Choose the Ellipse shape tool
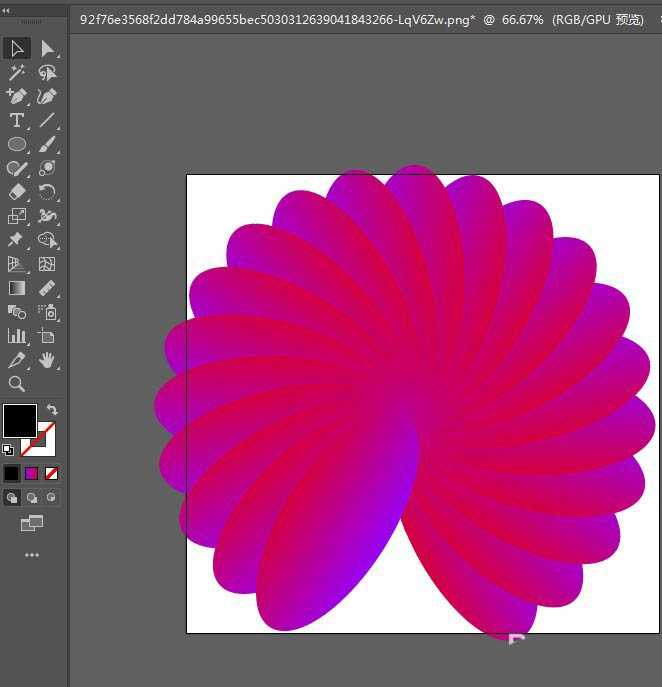The width and height of the screenshot is (662, 687). click(x=17, y=144)
